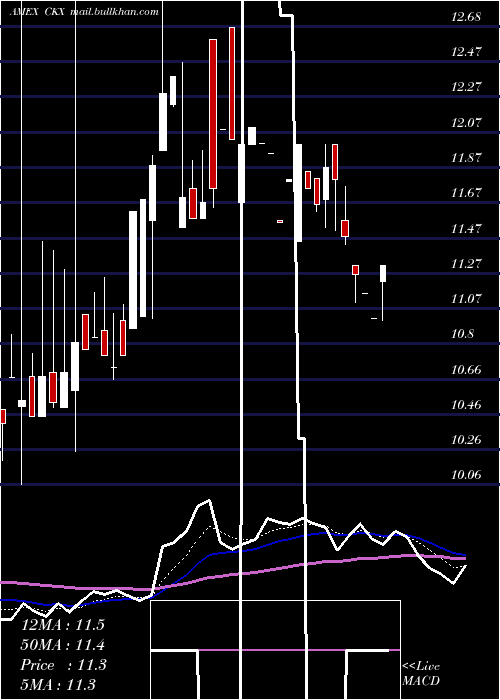Click the '50MA : 11.4' legend text
Screen dimensions: 500x700
[62, 645]
